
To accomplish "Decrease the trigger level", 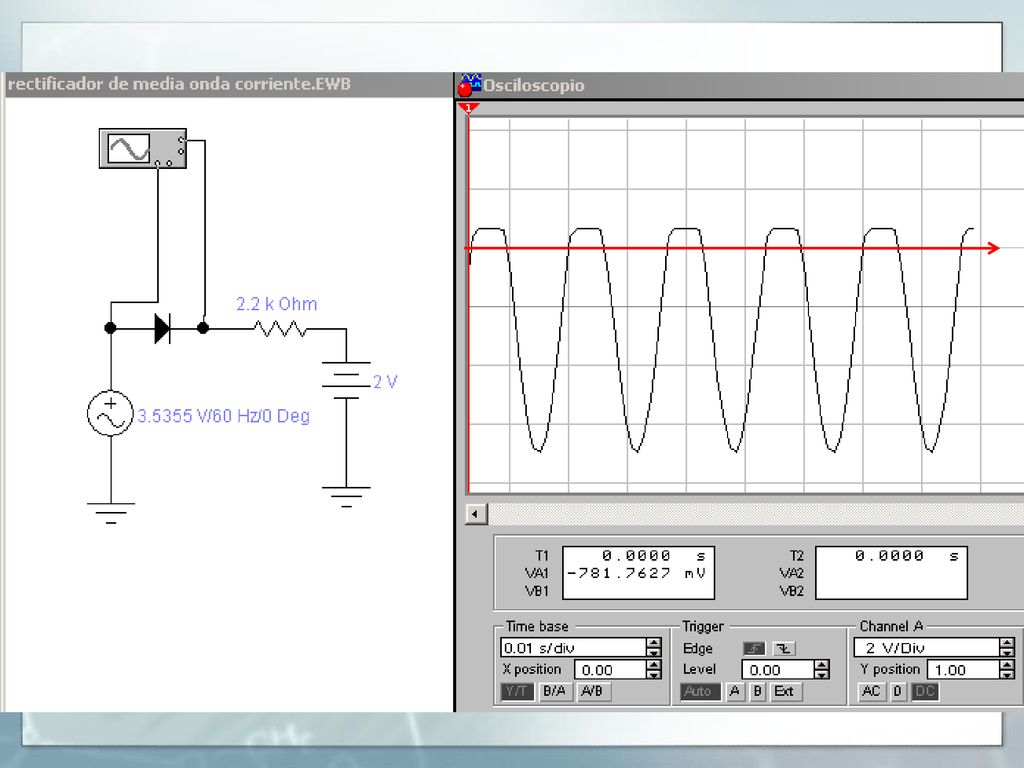I will point(822,675).
